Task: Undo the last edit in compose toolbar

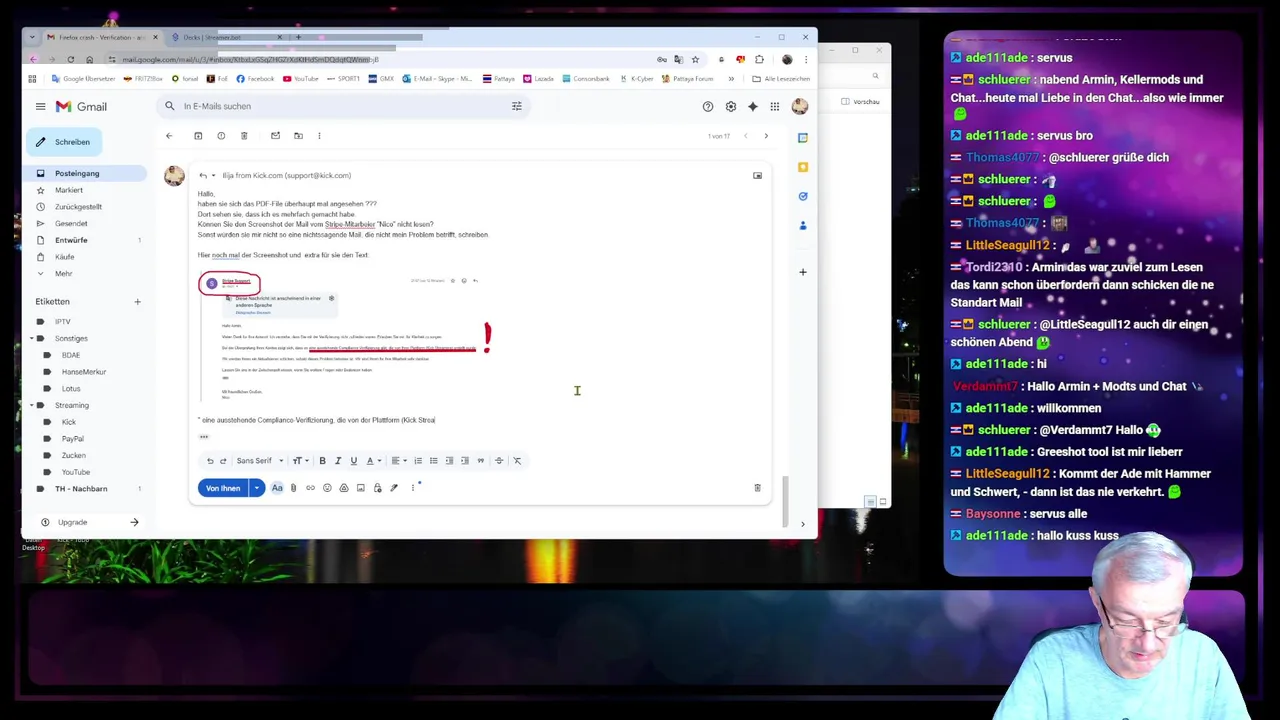Action: click(x=210, y=461)
